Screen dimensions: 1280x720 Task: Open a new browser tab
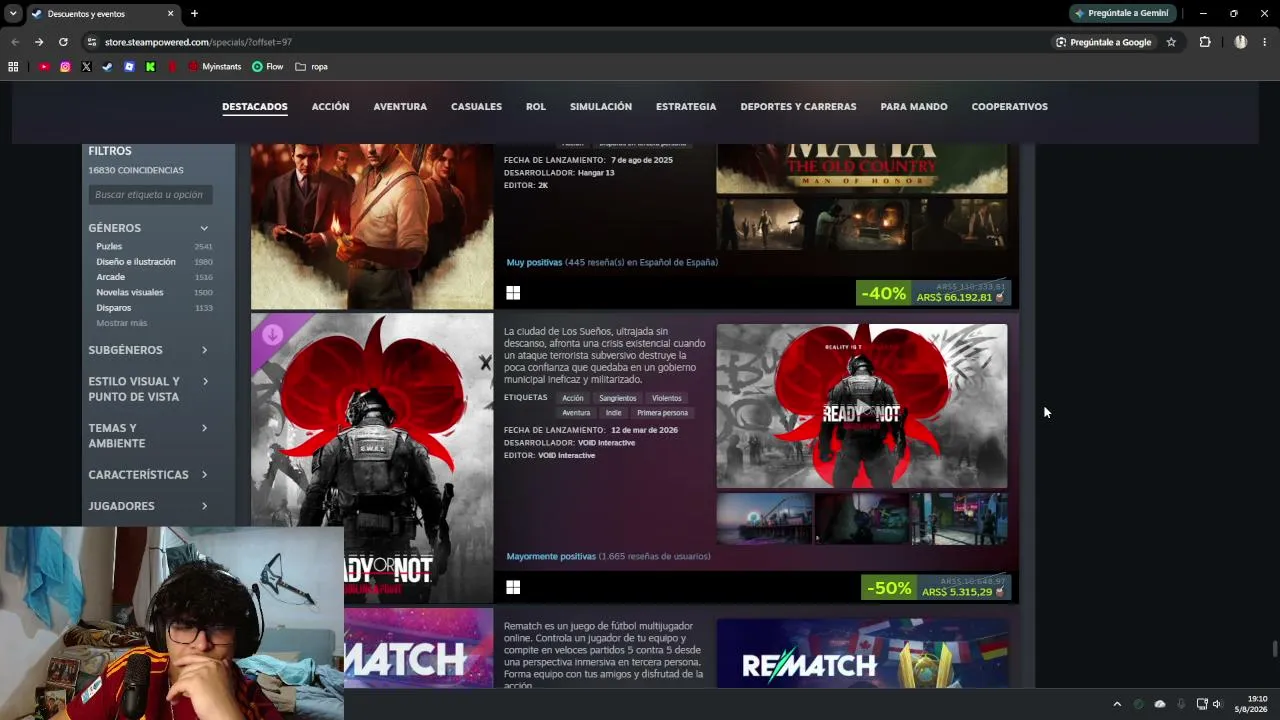pos(194,13)
